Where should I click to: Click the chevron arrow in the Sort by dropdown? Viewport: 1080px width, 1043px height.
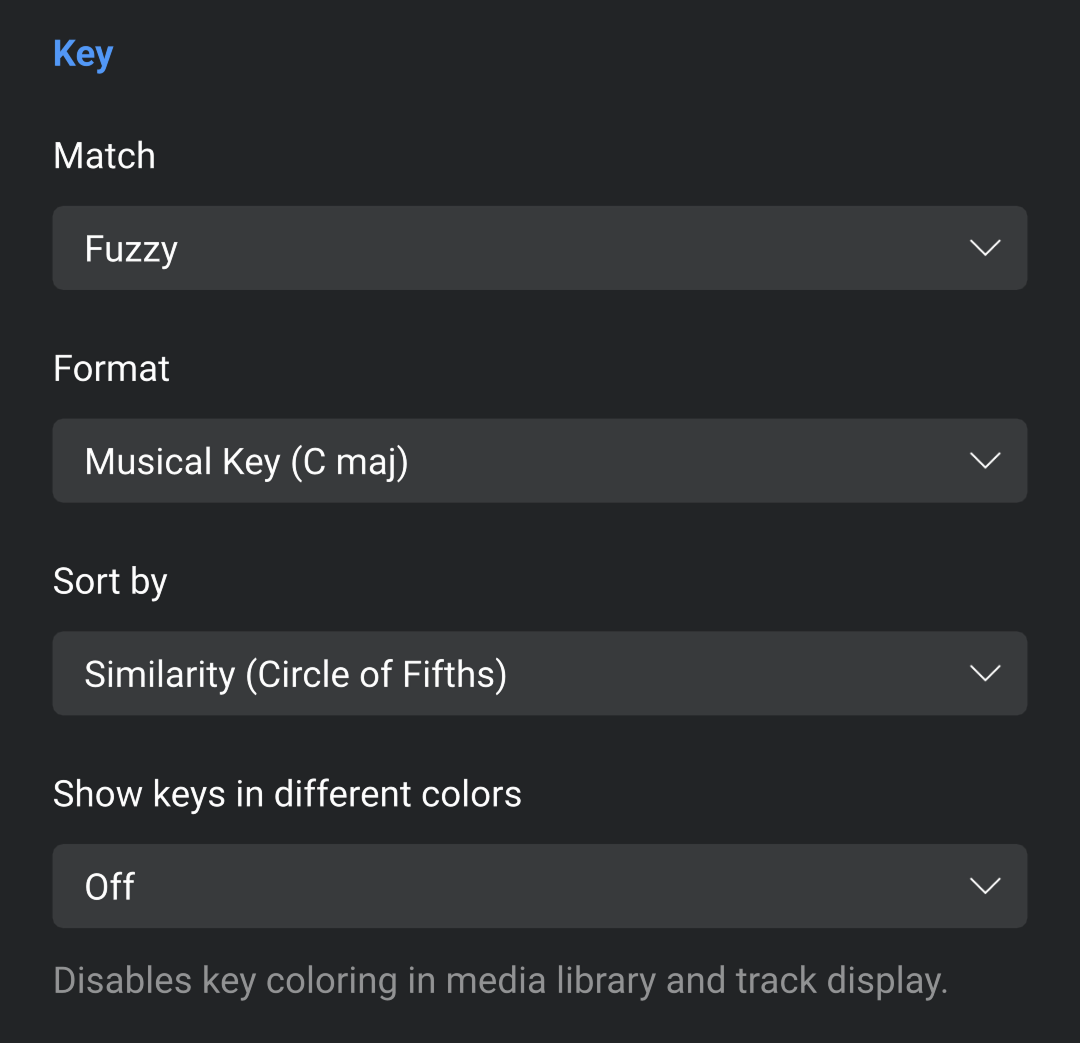tap(985, 674)
